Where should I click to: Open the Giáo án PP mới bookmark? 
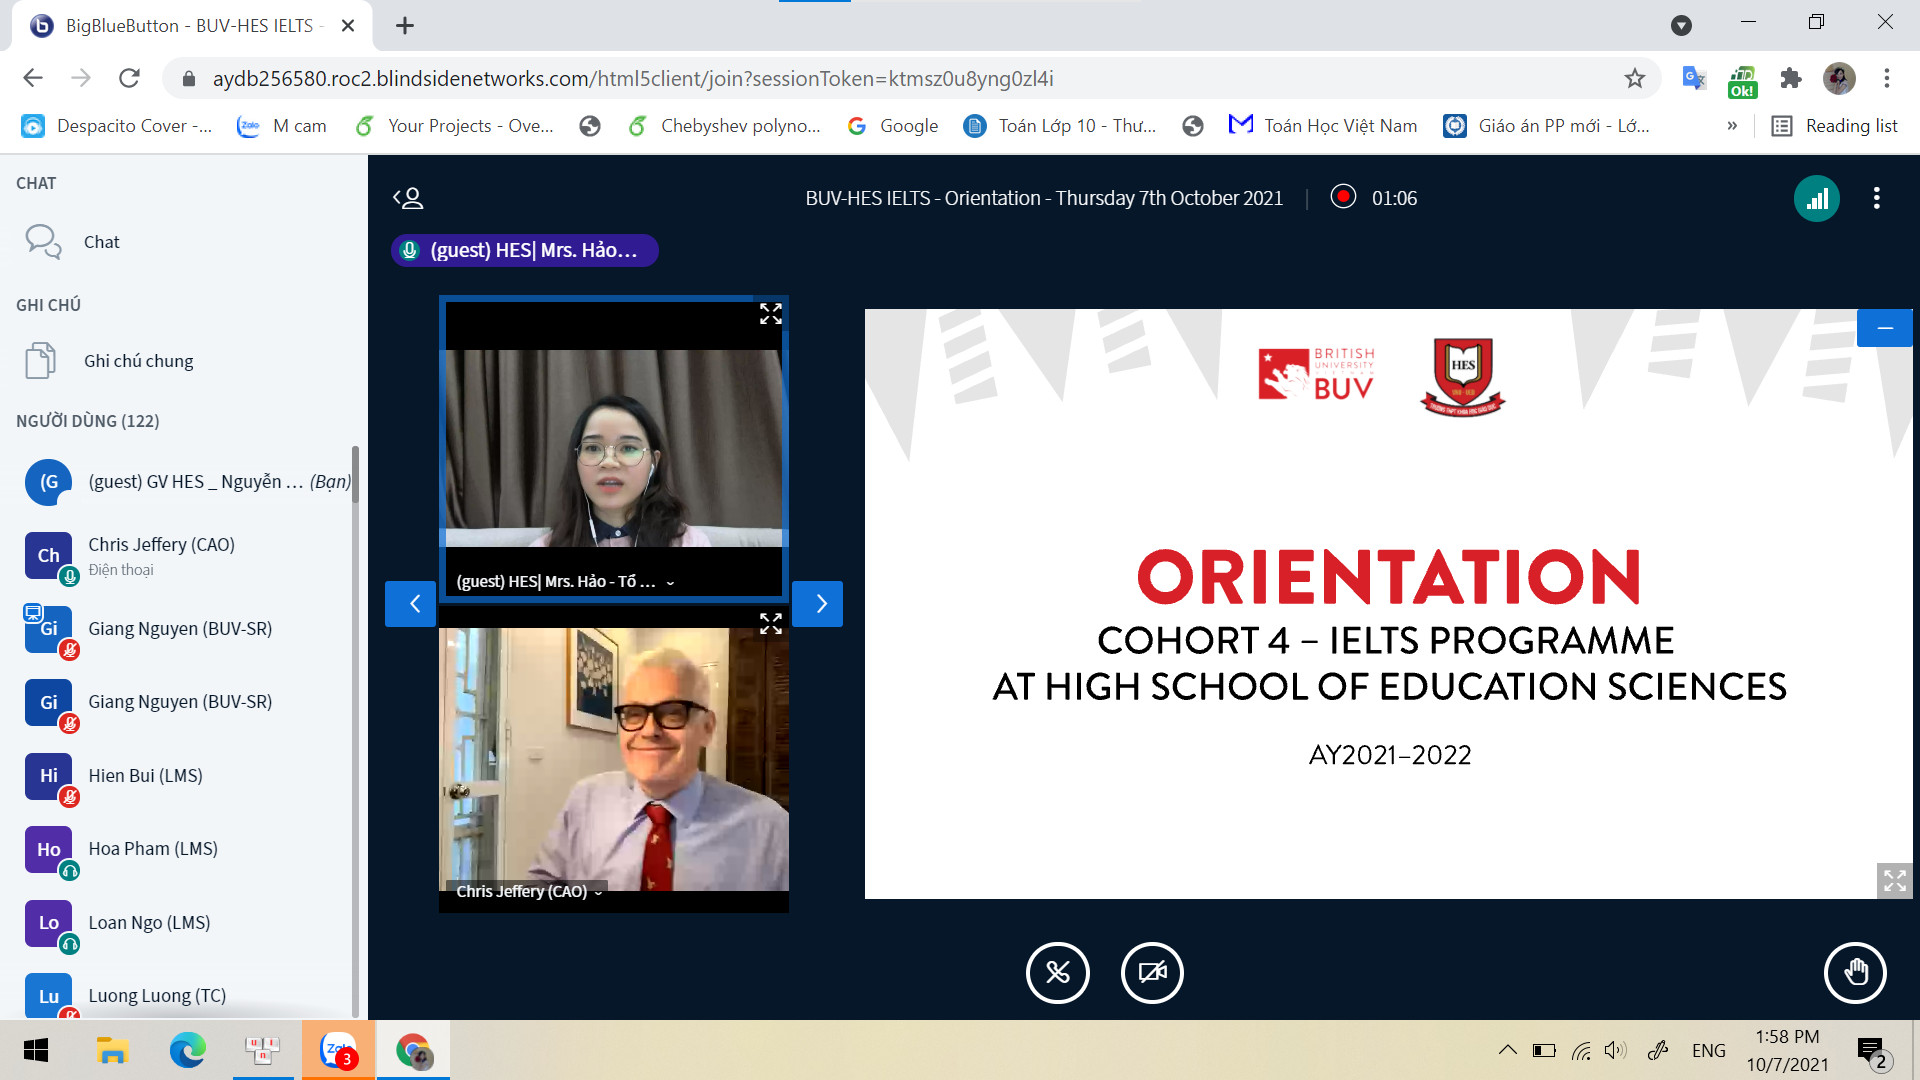coord(1547,126)
